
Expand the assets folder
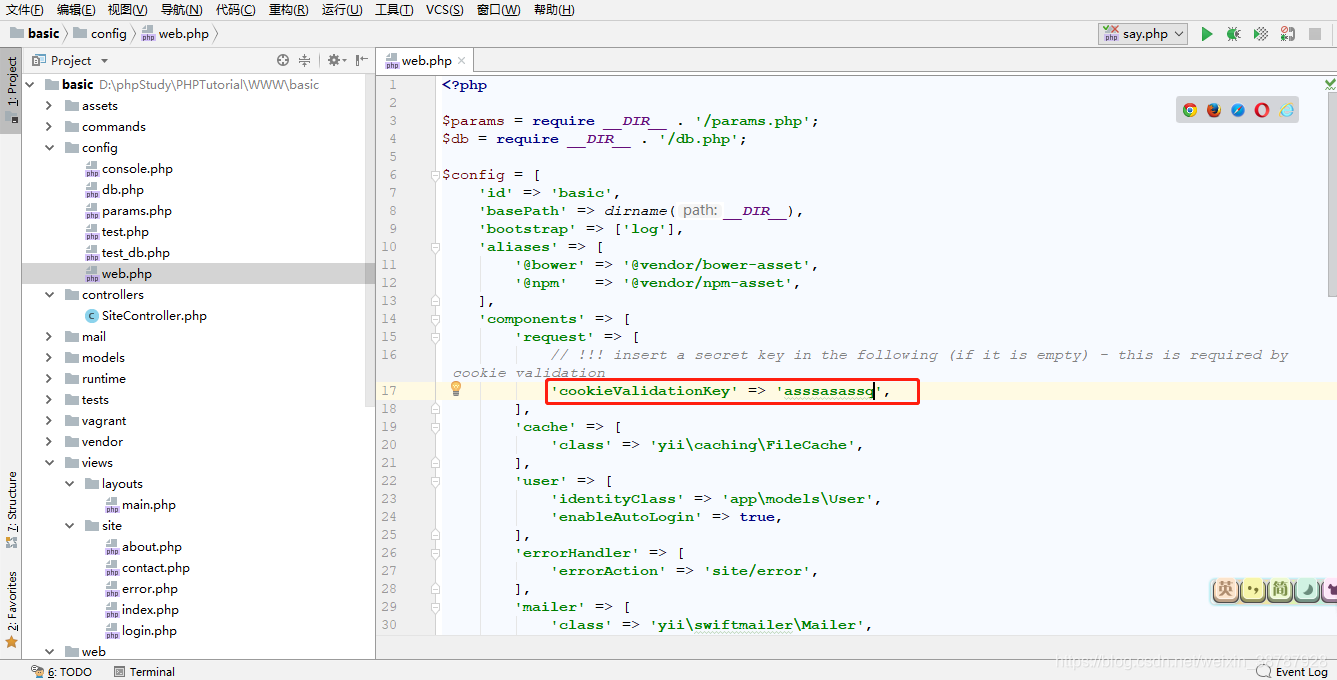pyautogui.click(x=49, y=106)
